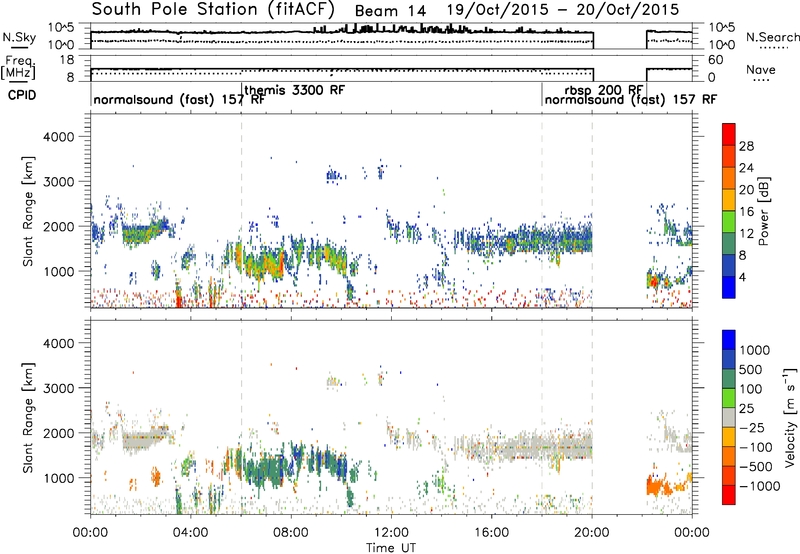Screen dimensions: 800x554
Task: Click the "16:00" time axis tick label
Action: click(x=491, y=533)
